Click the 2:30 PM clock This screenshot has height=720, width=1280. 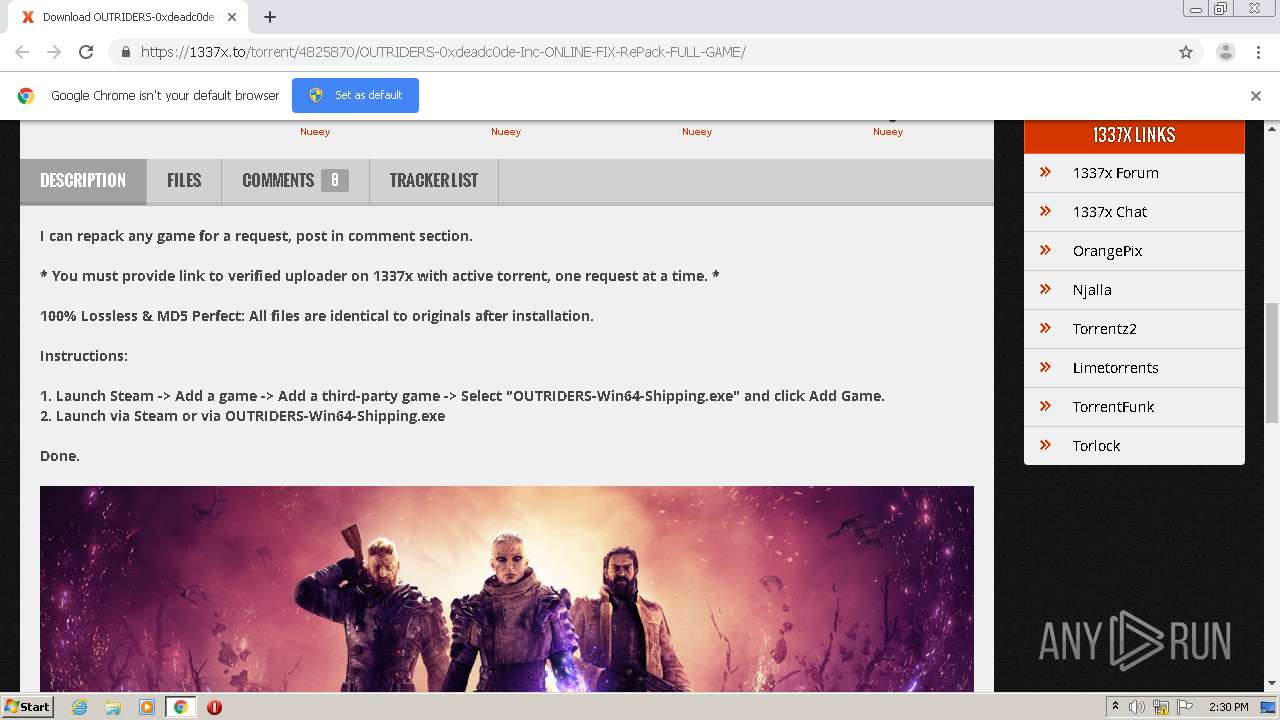tap(1228, 707)
